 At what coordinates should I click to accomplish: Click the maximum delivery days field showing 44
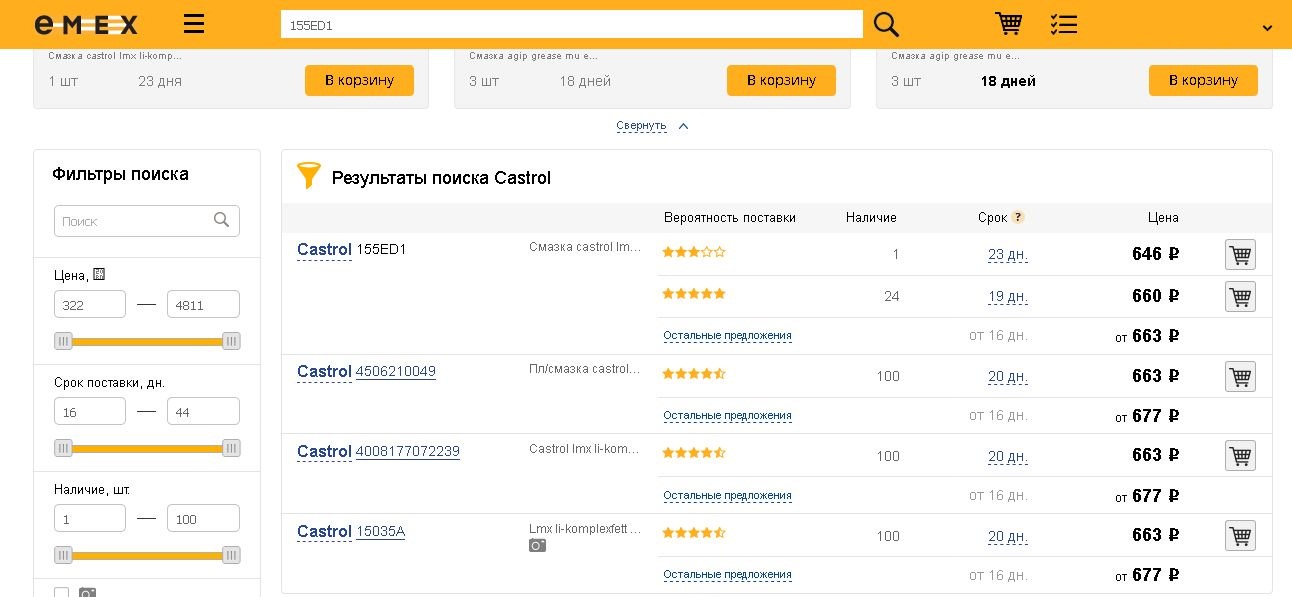click(203, 411)
